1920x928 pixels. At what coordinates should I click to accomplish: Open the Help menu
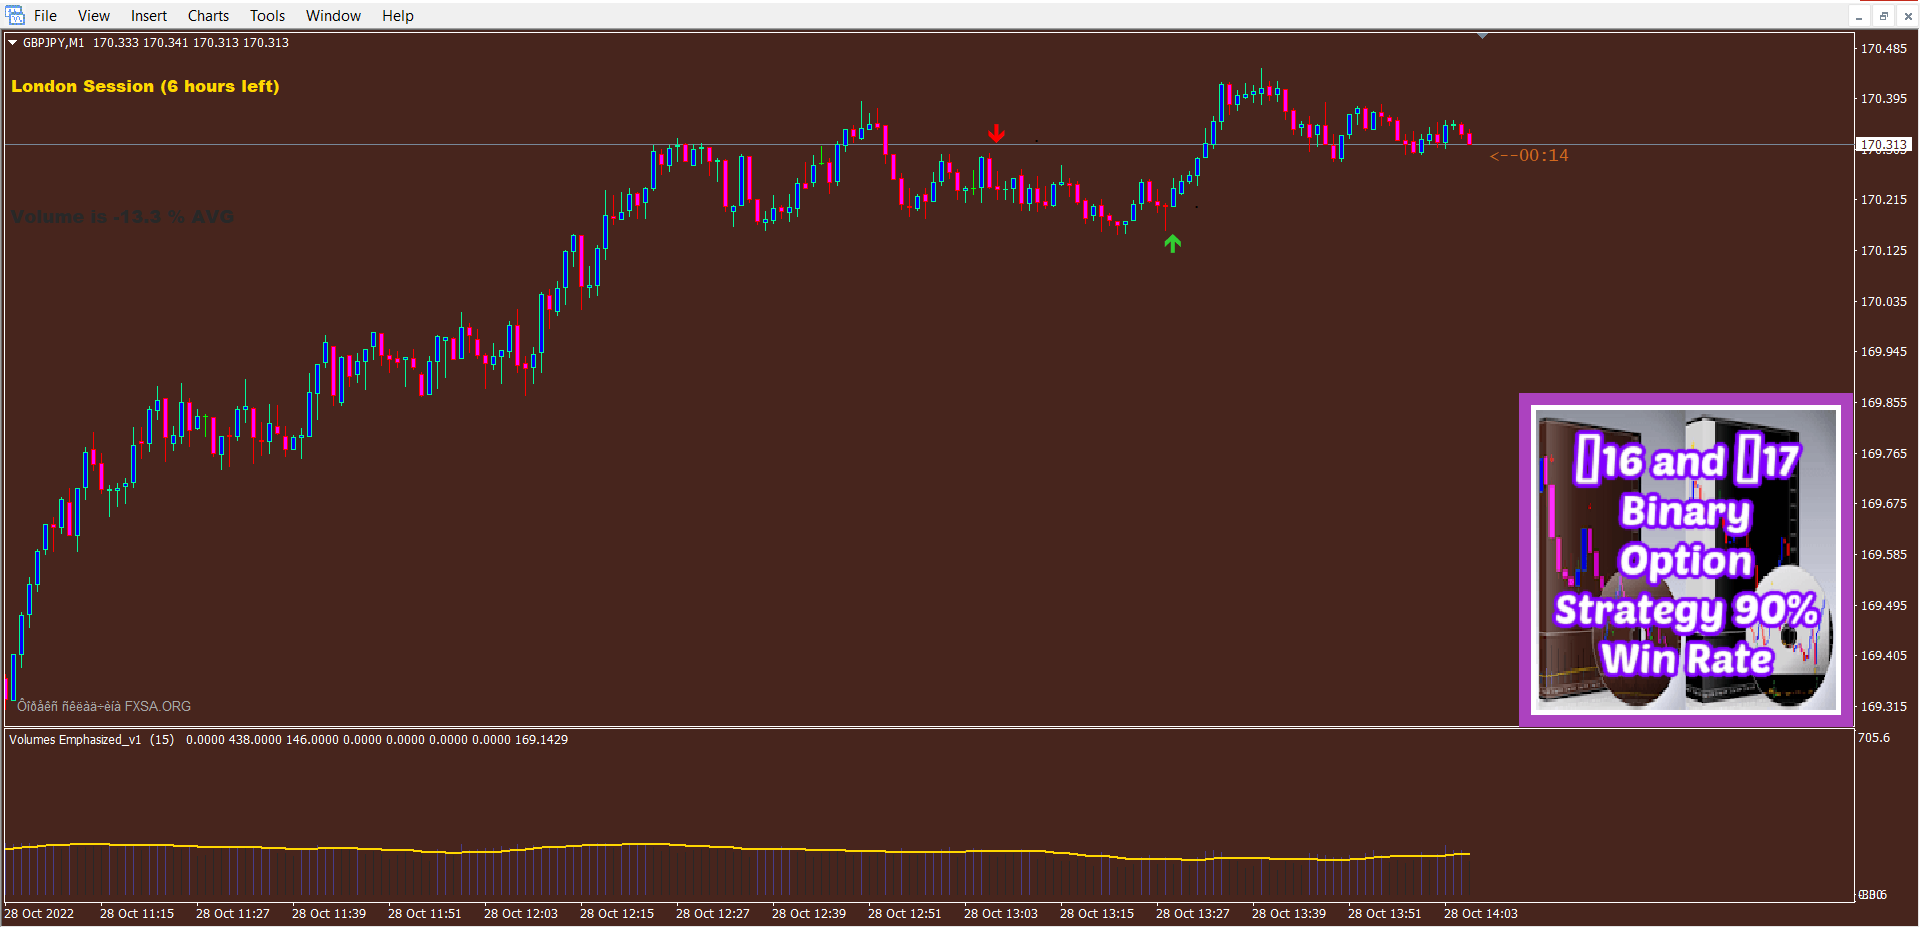tap(397, 16)
